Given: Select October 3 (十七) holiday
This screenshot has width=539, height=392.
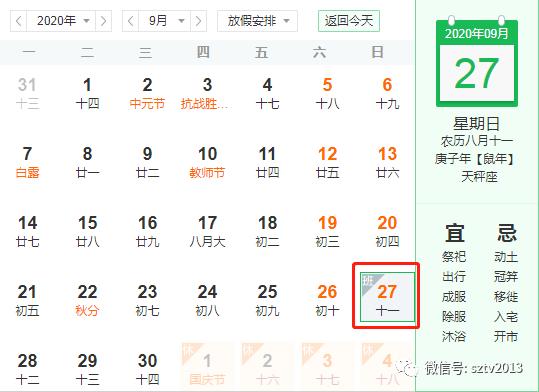Looking at the screenshot, I should coord(327,367).
